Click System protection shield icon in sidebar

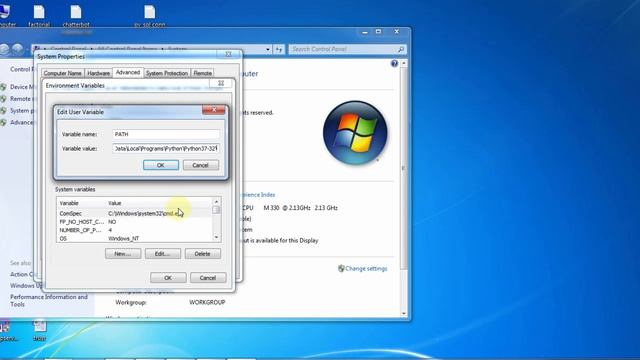[x=4, y=111]
